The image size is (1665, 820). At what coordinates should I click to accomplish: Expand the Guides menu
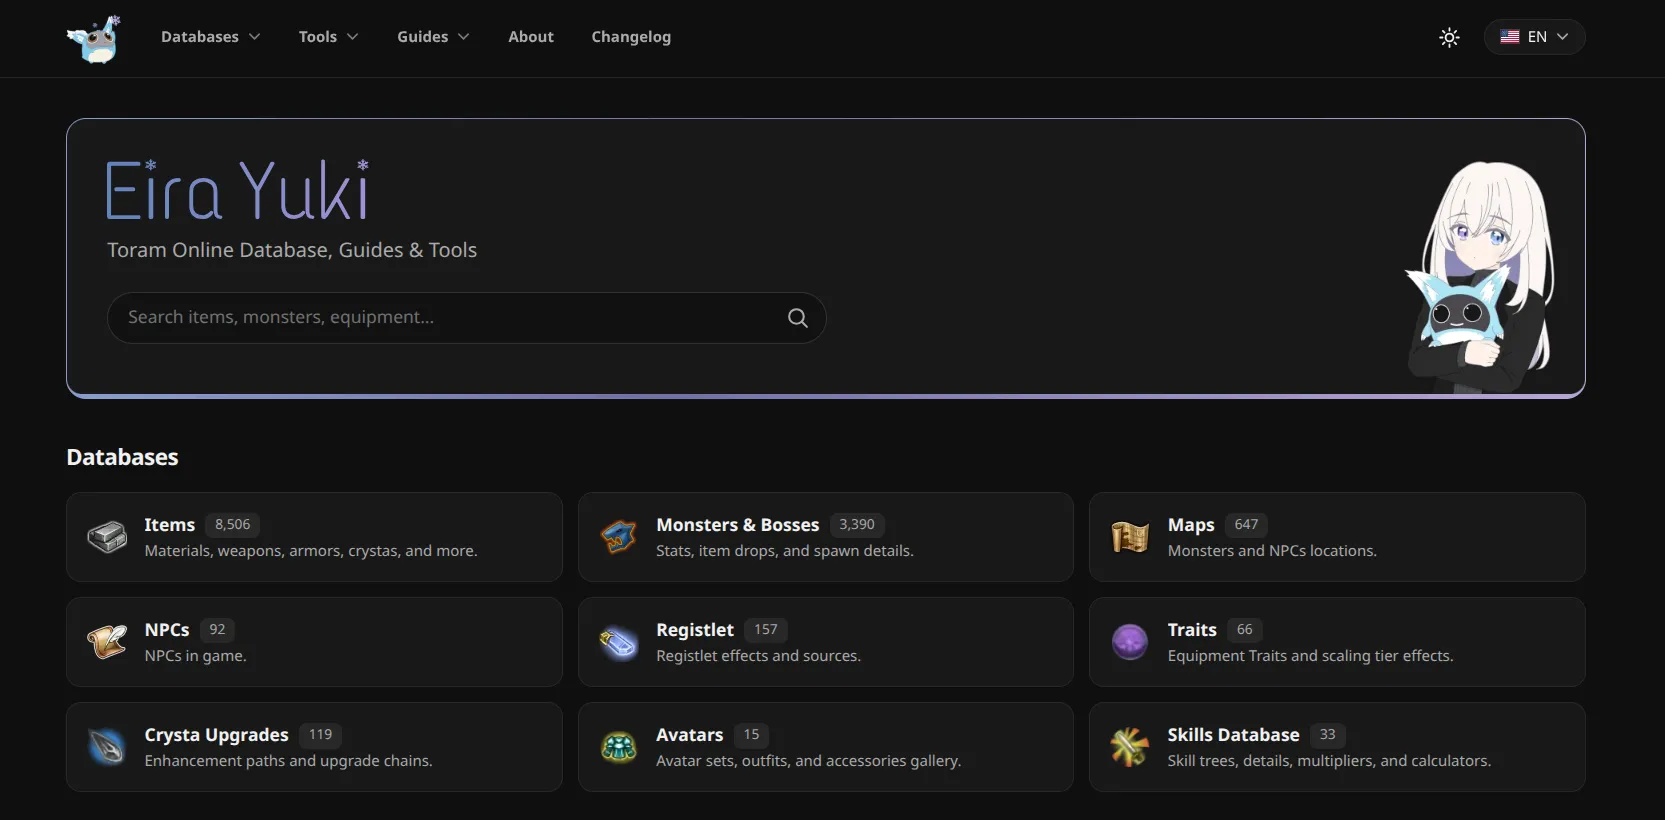pos(433,37)
